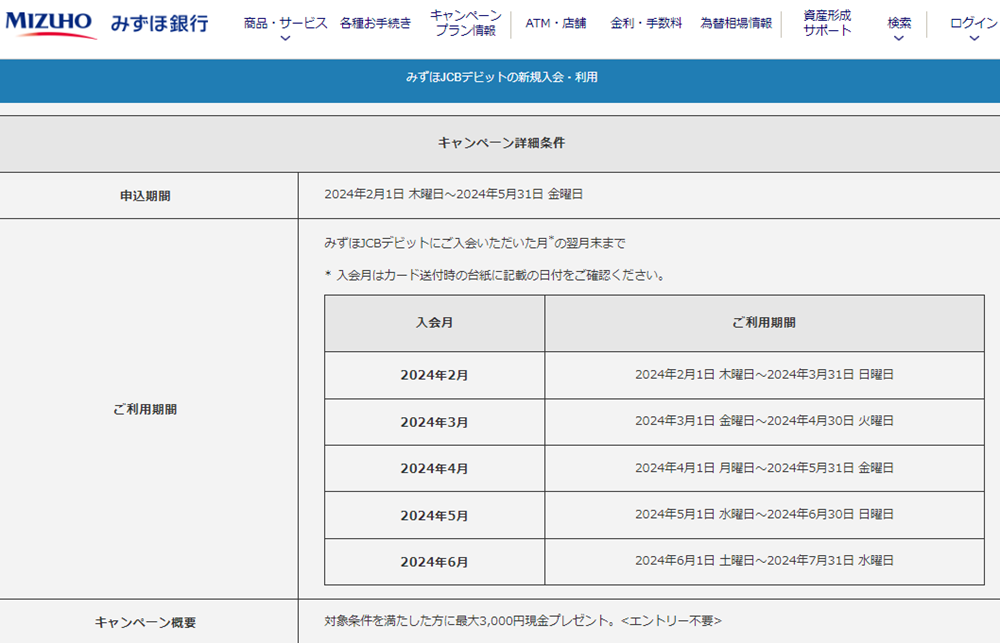Image resolution: width=1000 pixels, height=643 pixels.
Task: Click period ending 2024年6月30日 日曜日
Action: [764, 514]
